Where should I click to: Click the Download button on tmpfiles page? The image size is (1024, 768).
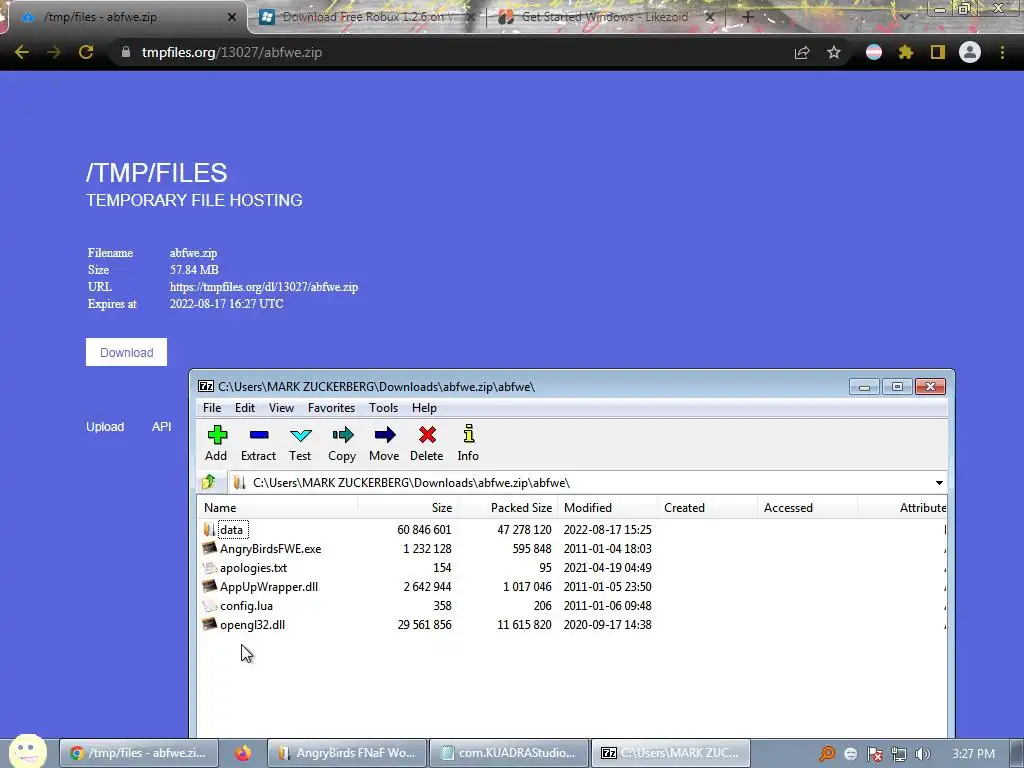point(126,352)
